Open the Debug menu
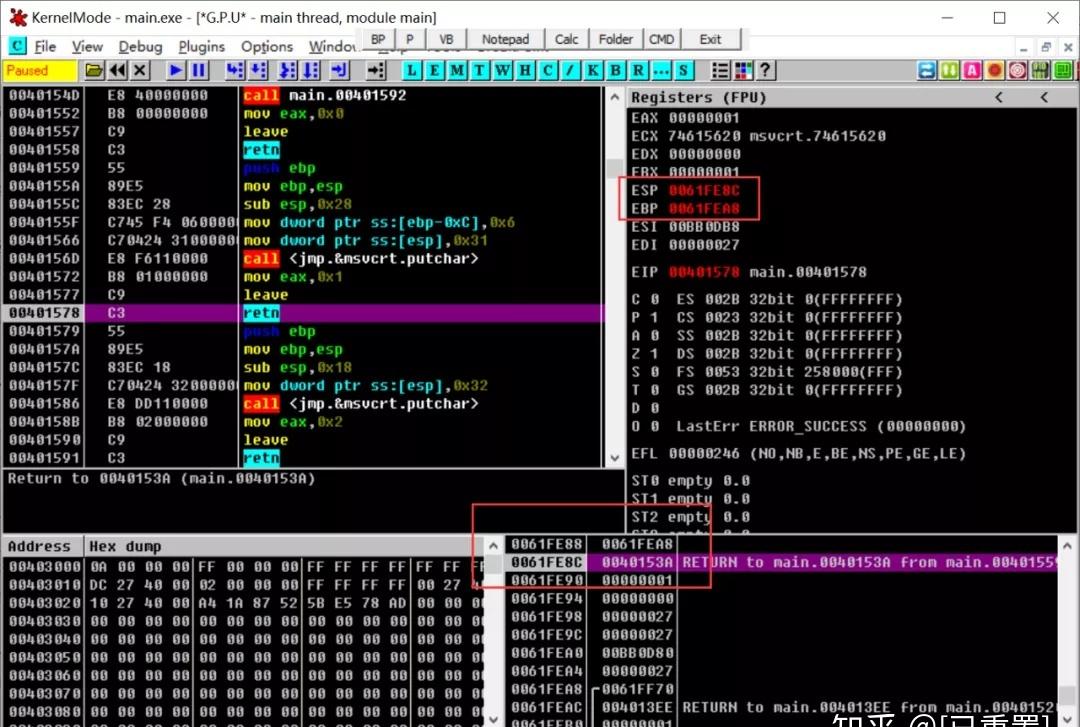This screenshot has width=1080, height=727. point(141,46)
